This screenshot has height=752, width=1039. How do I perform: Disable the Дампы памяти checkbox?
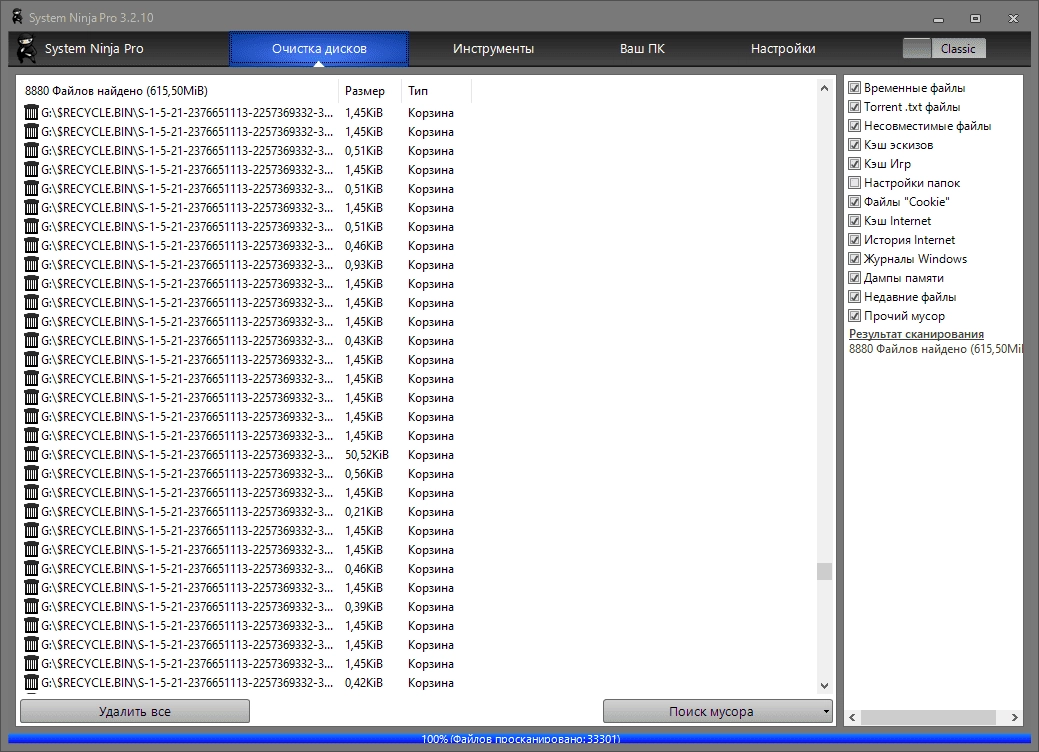click(x=855, y=278)
